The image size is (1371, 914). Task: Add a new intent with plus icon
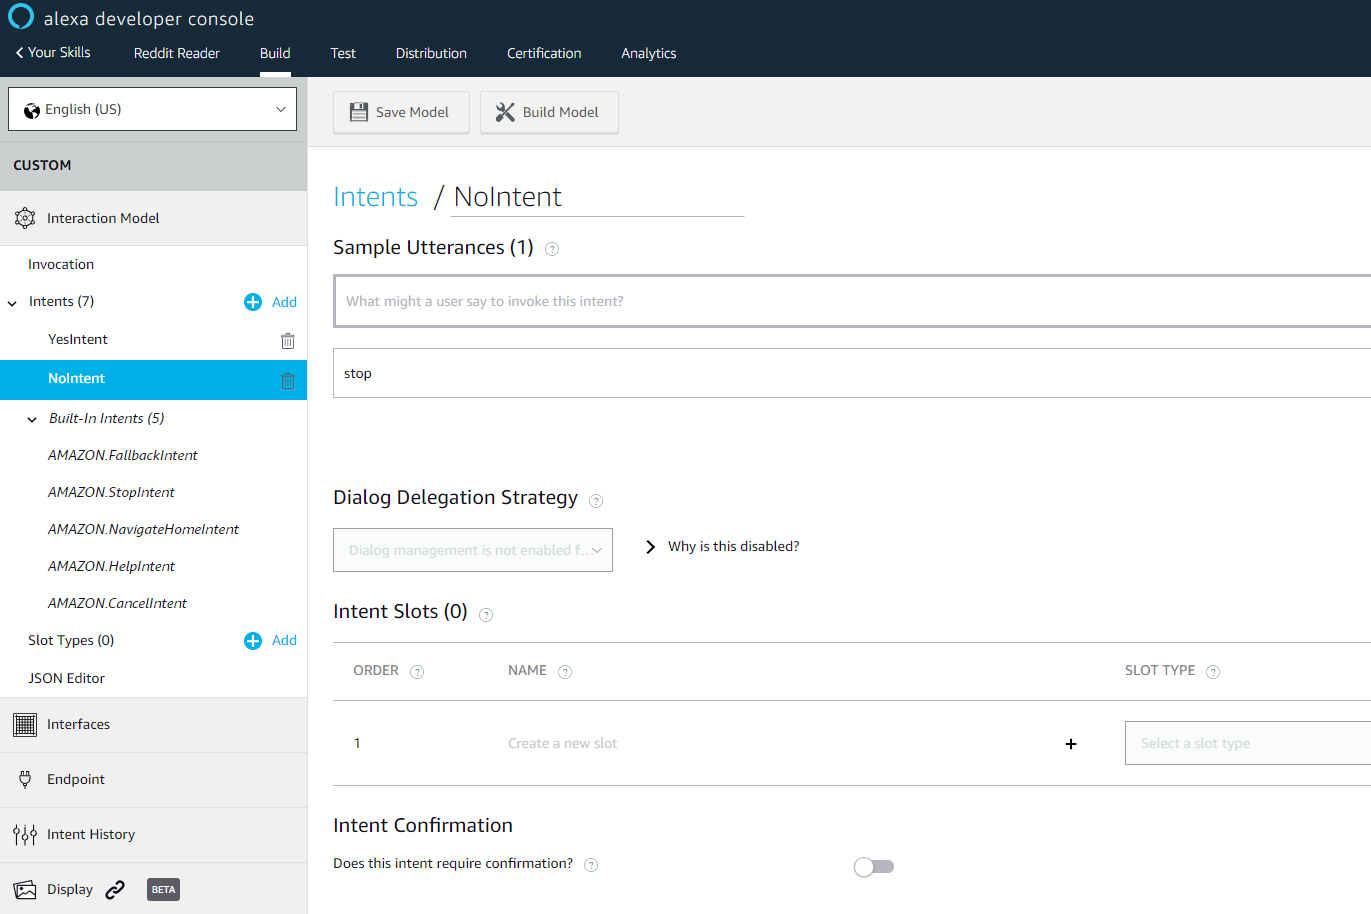coord(253,302)
